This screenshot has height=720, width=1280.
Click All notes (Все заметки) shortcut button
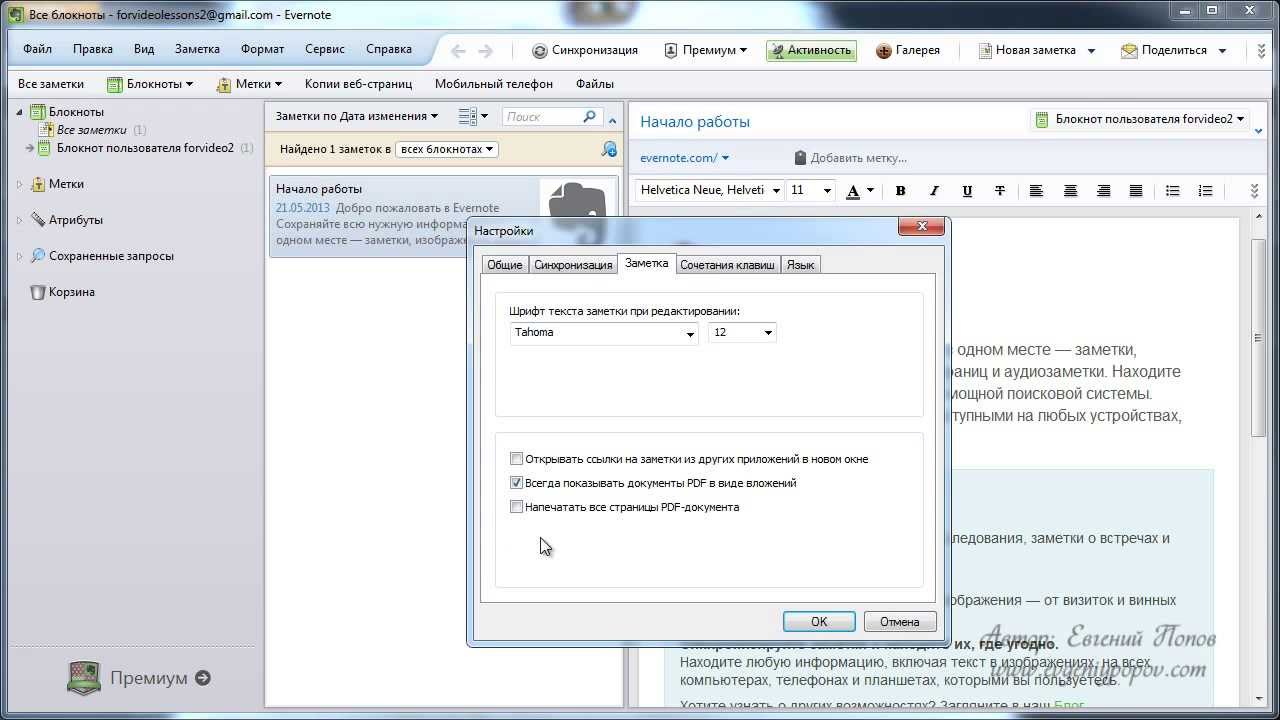click(x=51, y=84)
